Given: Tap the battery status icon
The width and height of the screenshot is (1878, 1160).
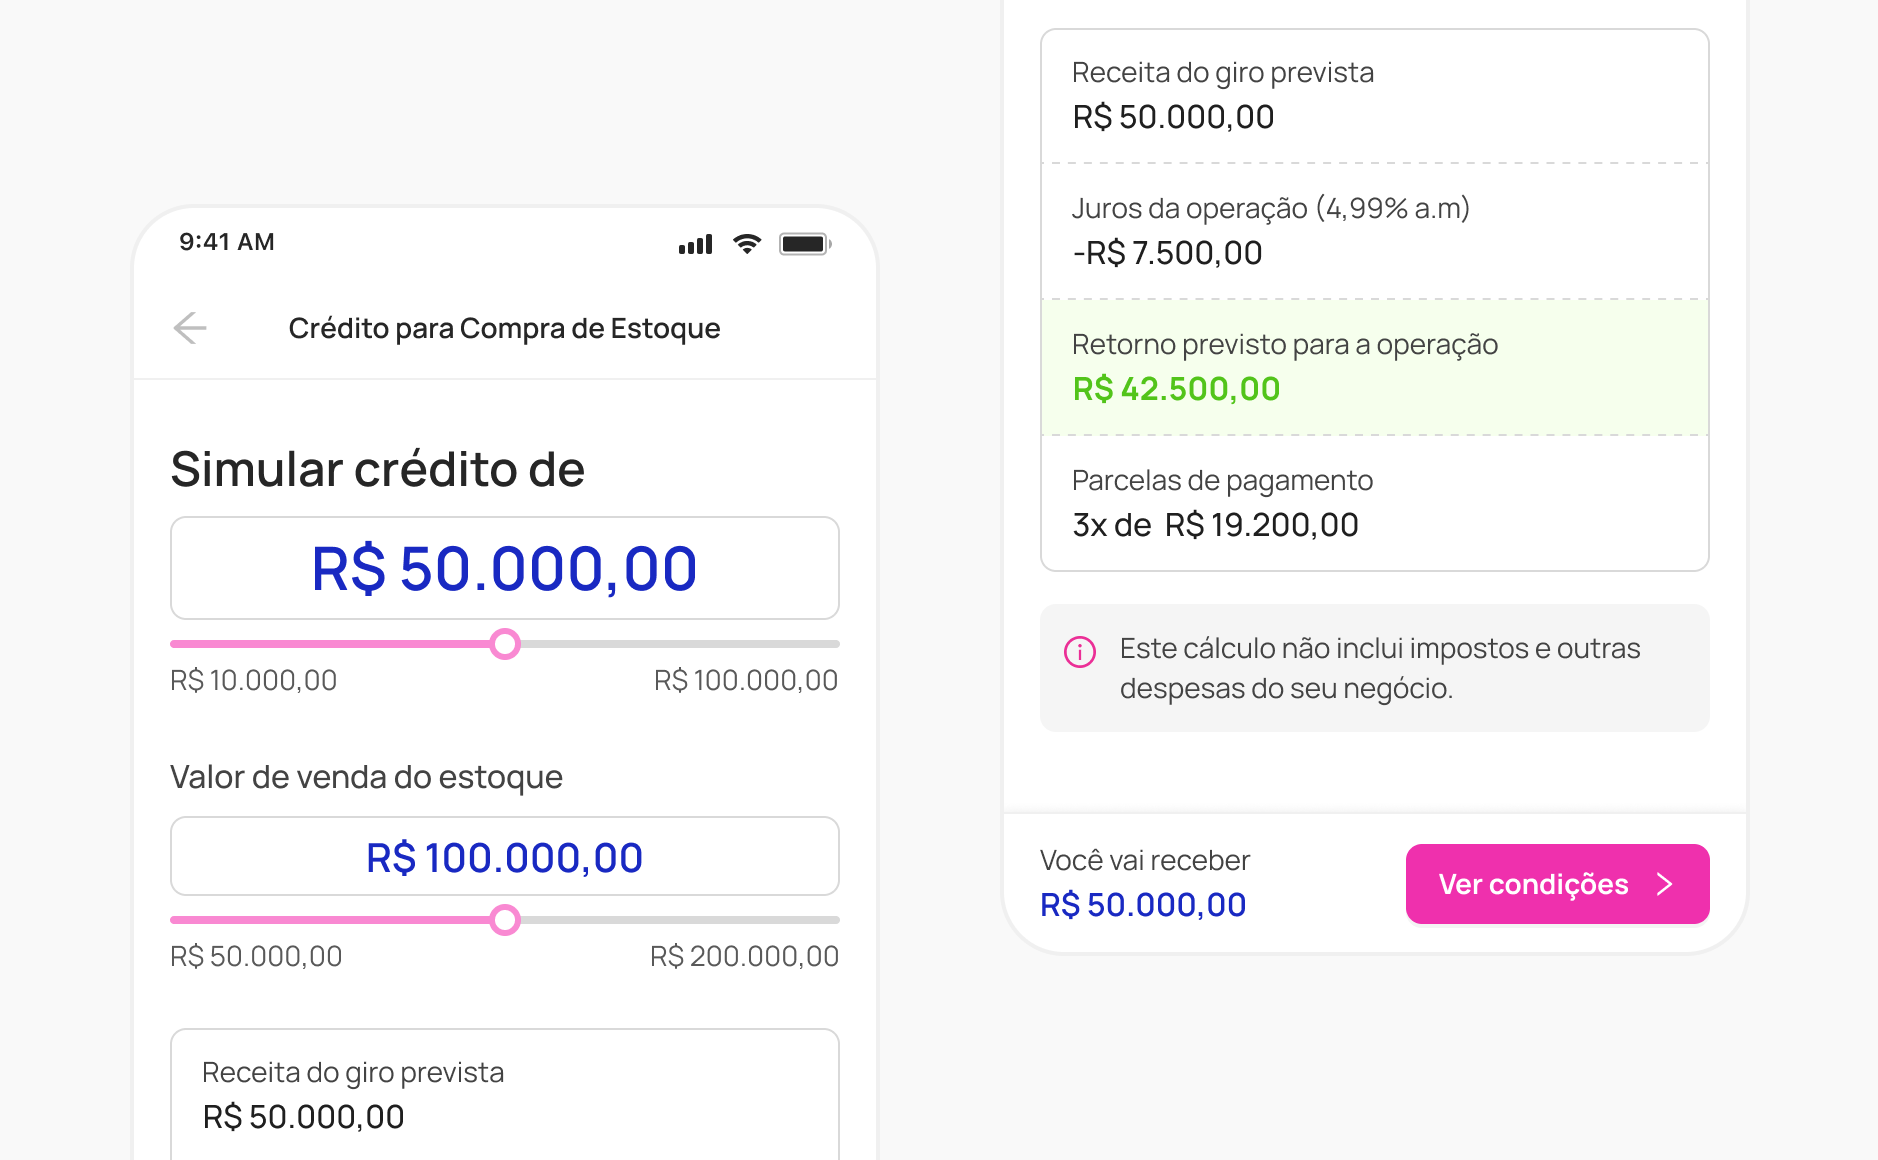Looking at the screenshot, I should click(805, 244).
